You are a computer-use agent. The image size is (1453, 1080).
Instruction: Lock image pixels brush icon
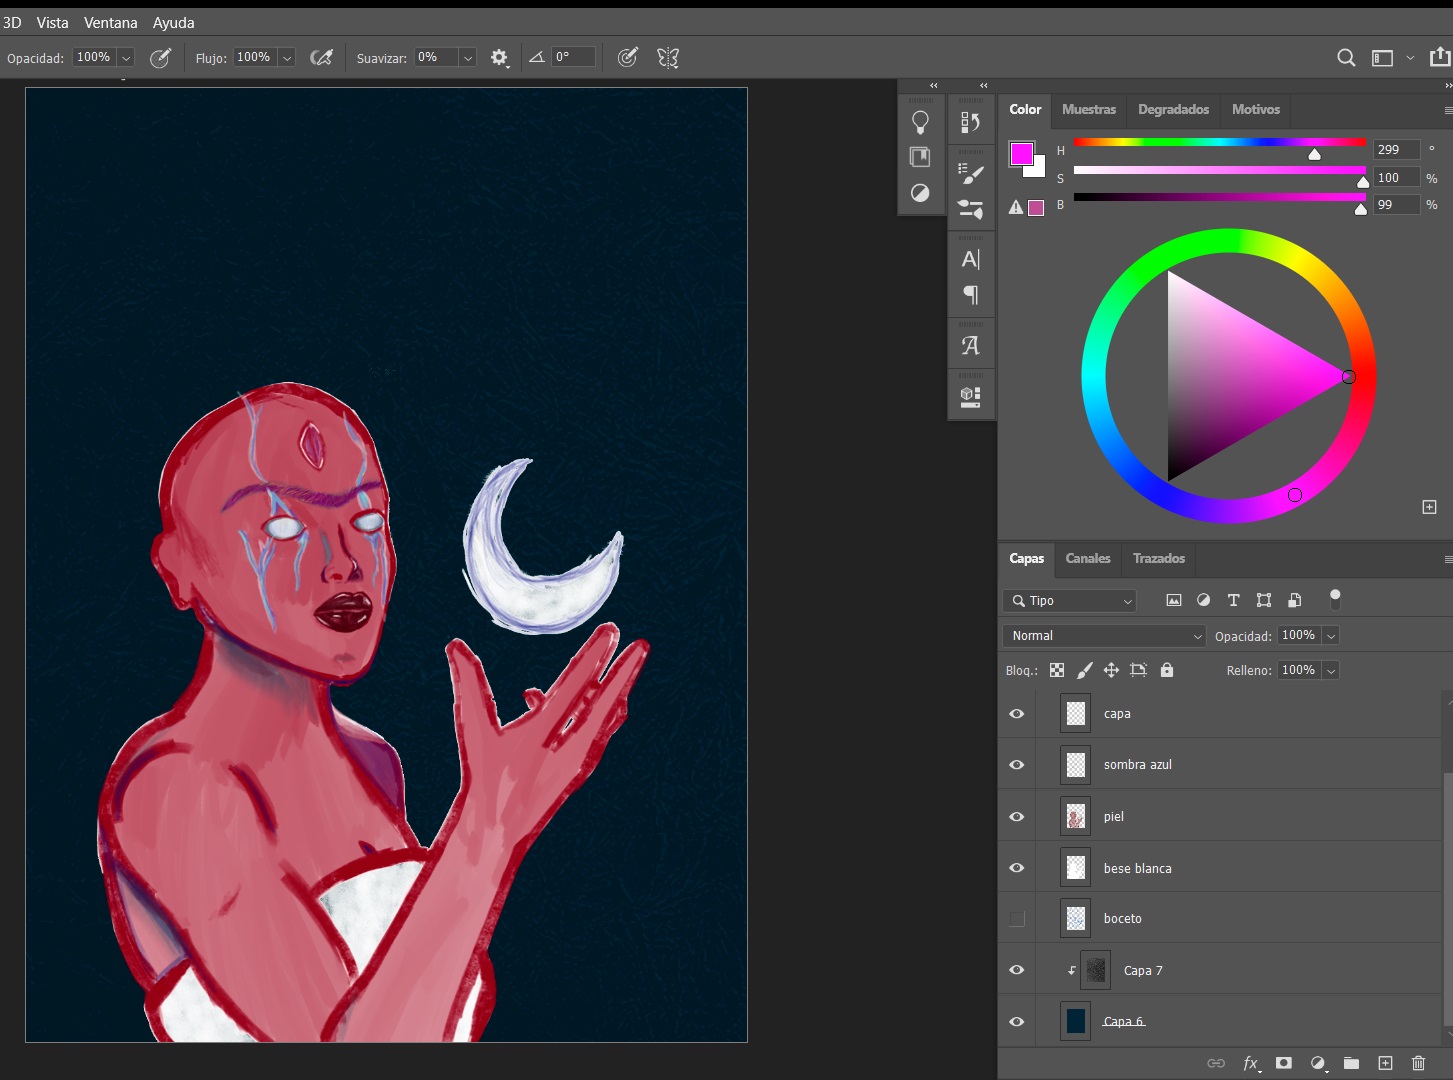[x=1084, y=670]
